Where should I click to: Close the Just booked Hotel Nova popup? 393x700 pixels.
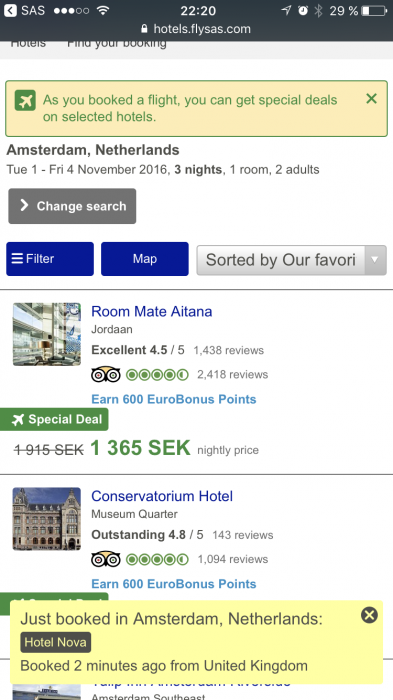click(369, 615)
